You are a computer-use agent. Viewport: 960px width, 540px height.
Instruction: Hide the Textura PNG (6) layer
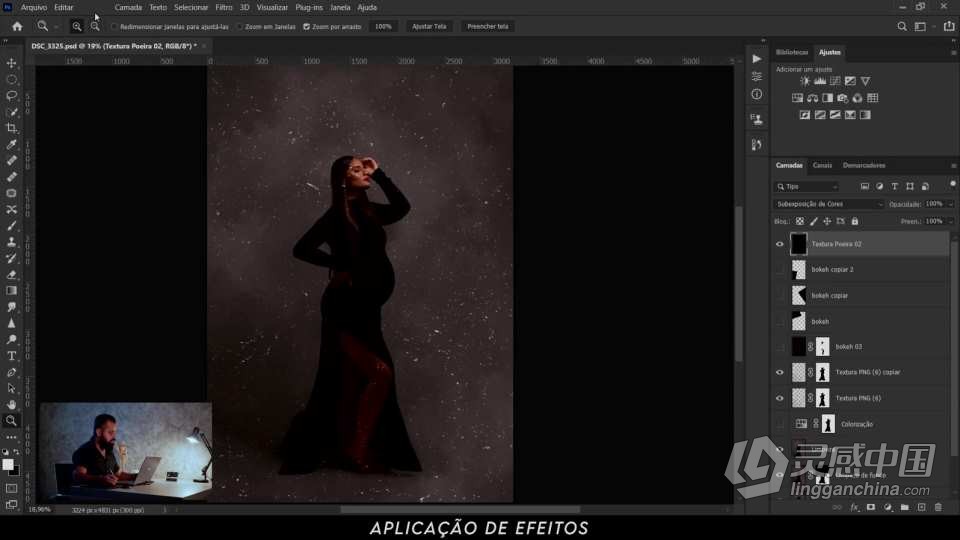[779, 398]
